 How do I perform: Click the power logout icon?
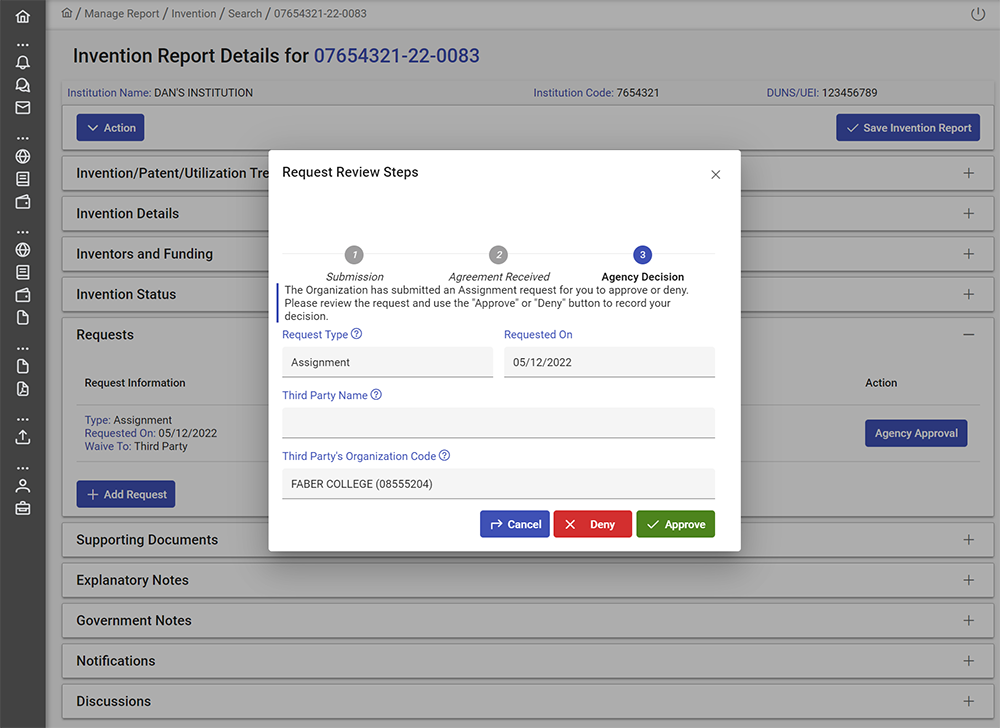[978, 14]
